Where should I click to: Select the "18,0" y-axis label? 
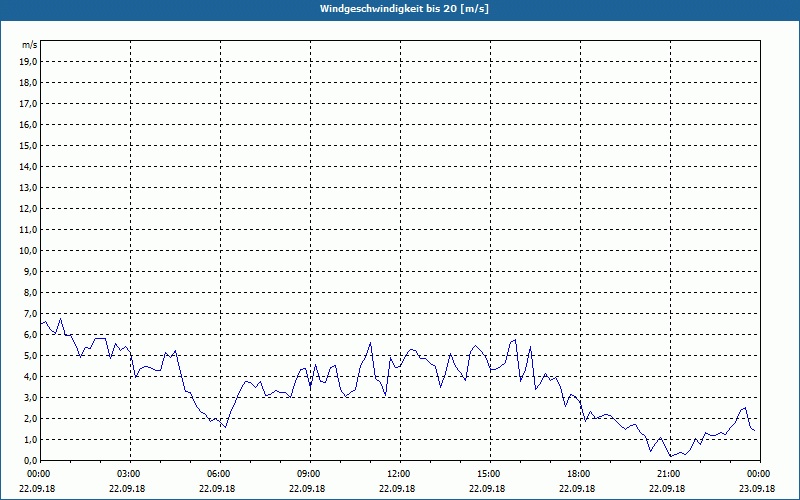point(28,83)
